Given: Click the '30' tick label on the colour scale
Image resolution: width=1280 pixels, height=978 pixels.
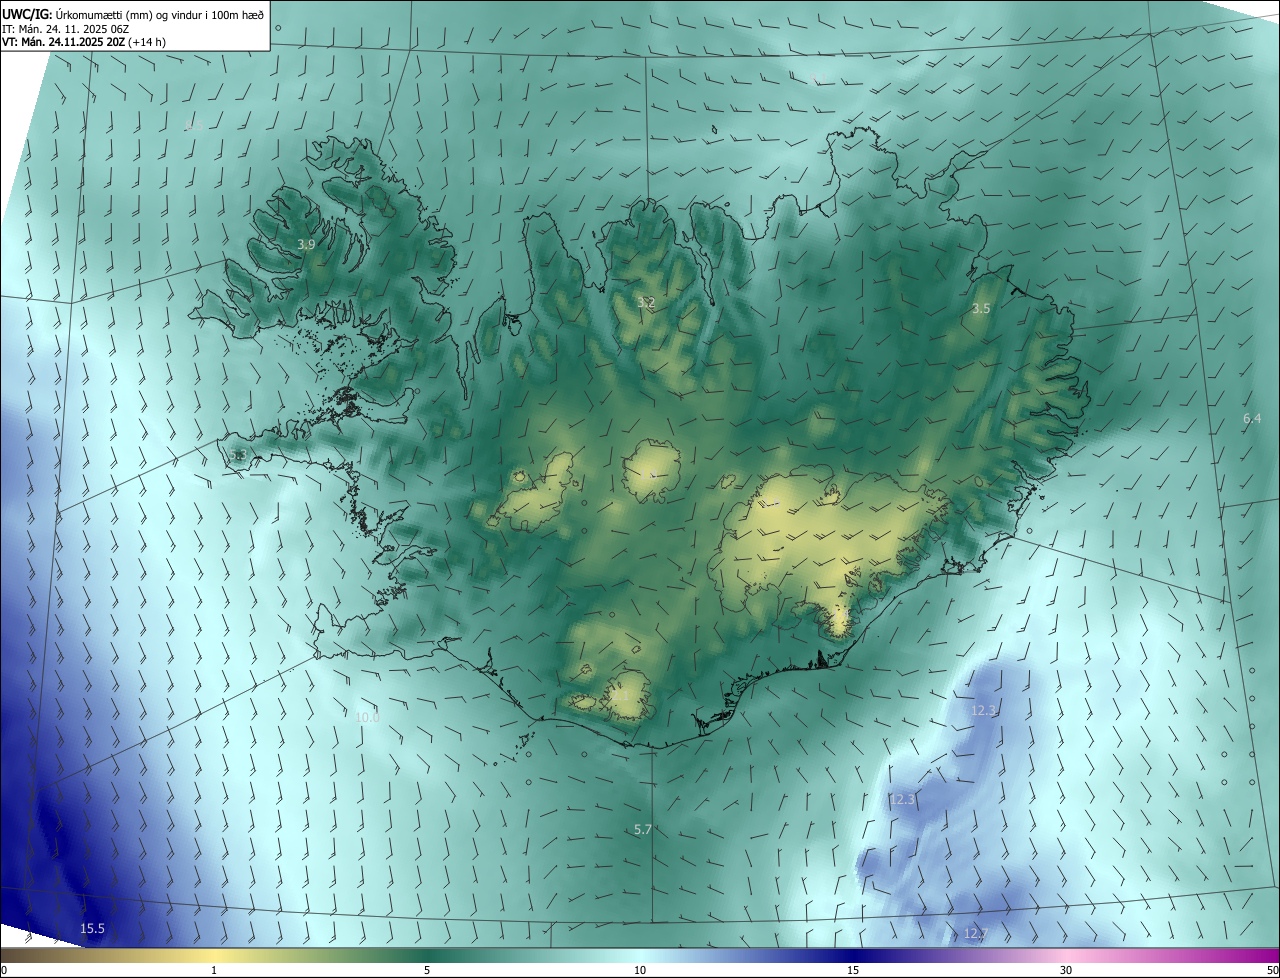Looking at the screenshot, I should coord(1066,971).
